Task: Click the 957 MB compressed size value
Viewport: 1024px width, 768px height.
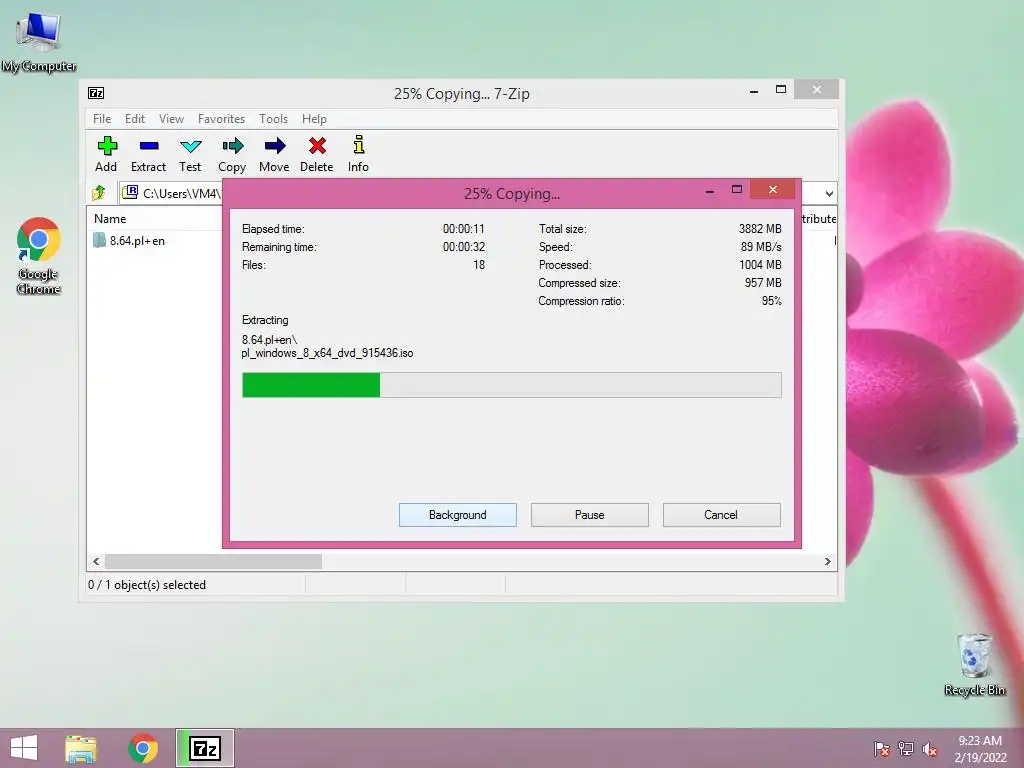Action: (763, 283)
